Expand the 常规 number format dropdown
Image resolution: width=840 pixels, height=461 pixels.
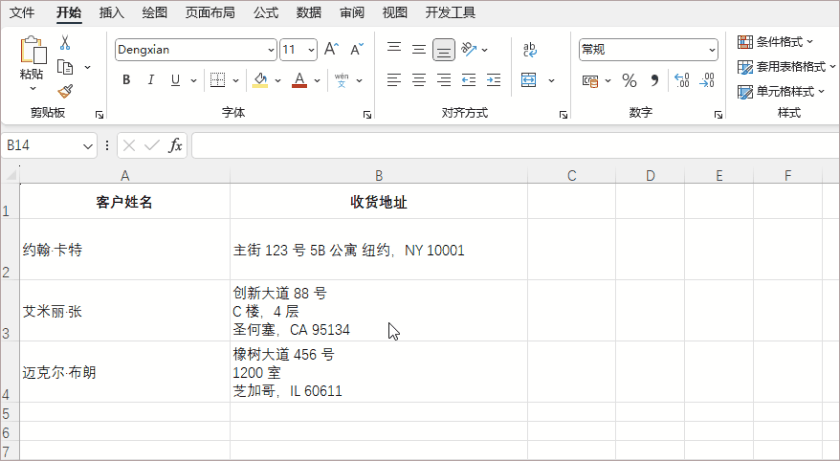point(712,49)
